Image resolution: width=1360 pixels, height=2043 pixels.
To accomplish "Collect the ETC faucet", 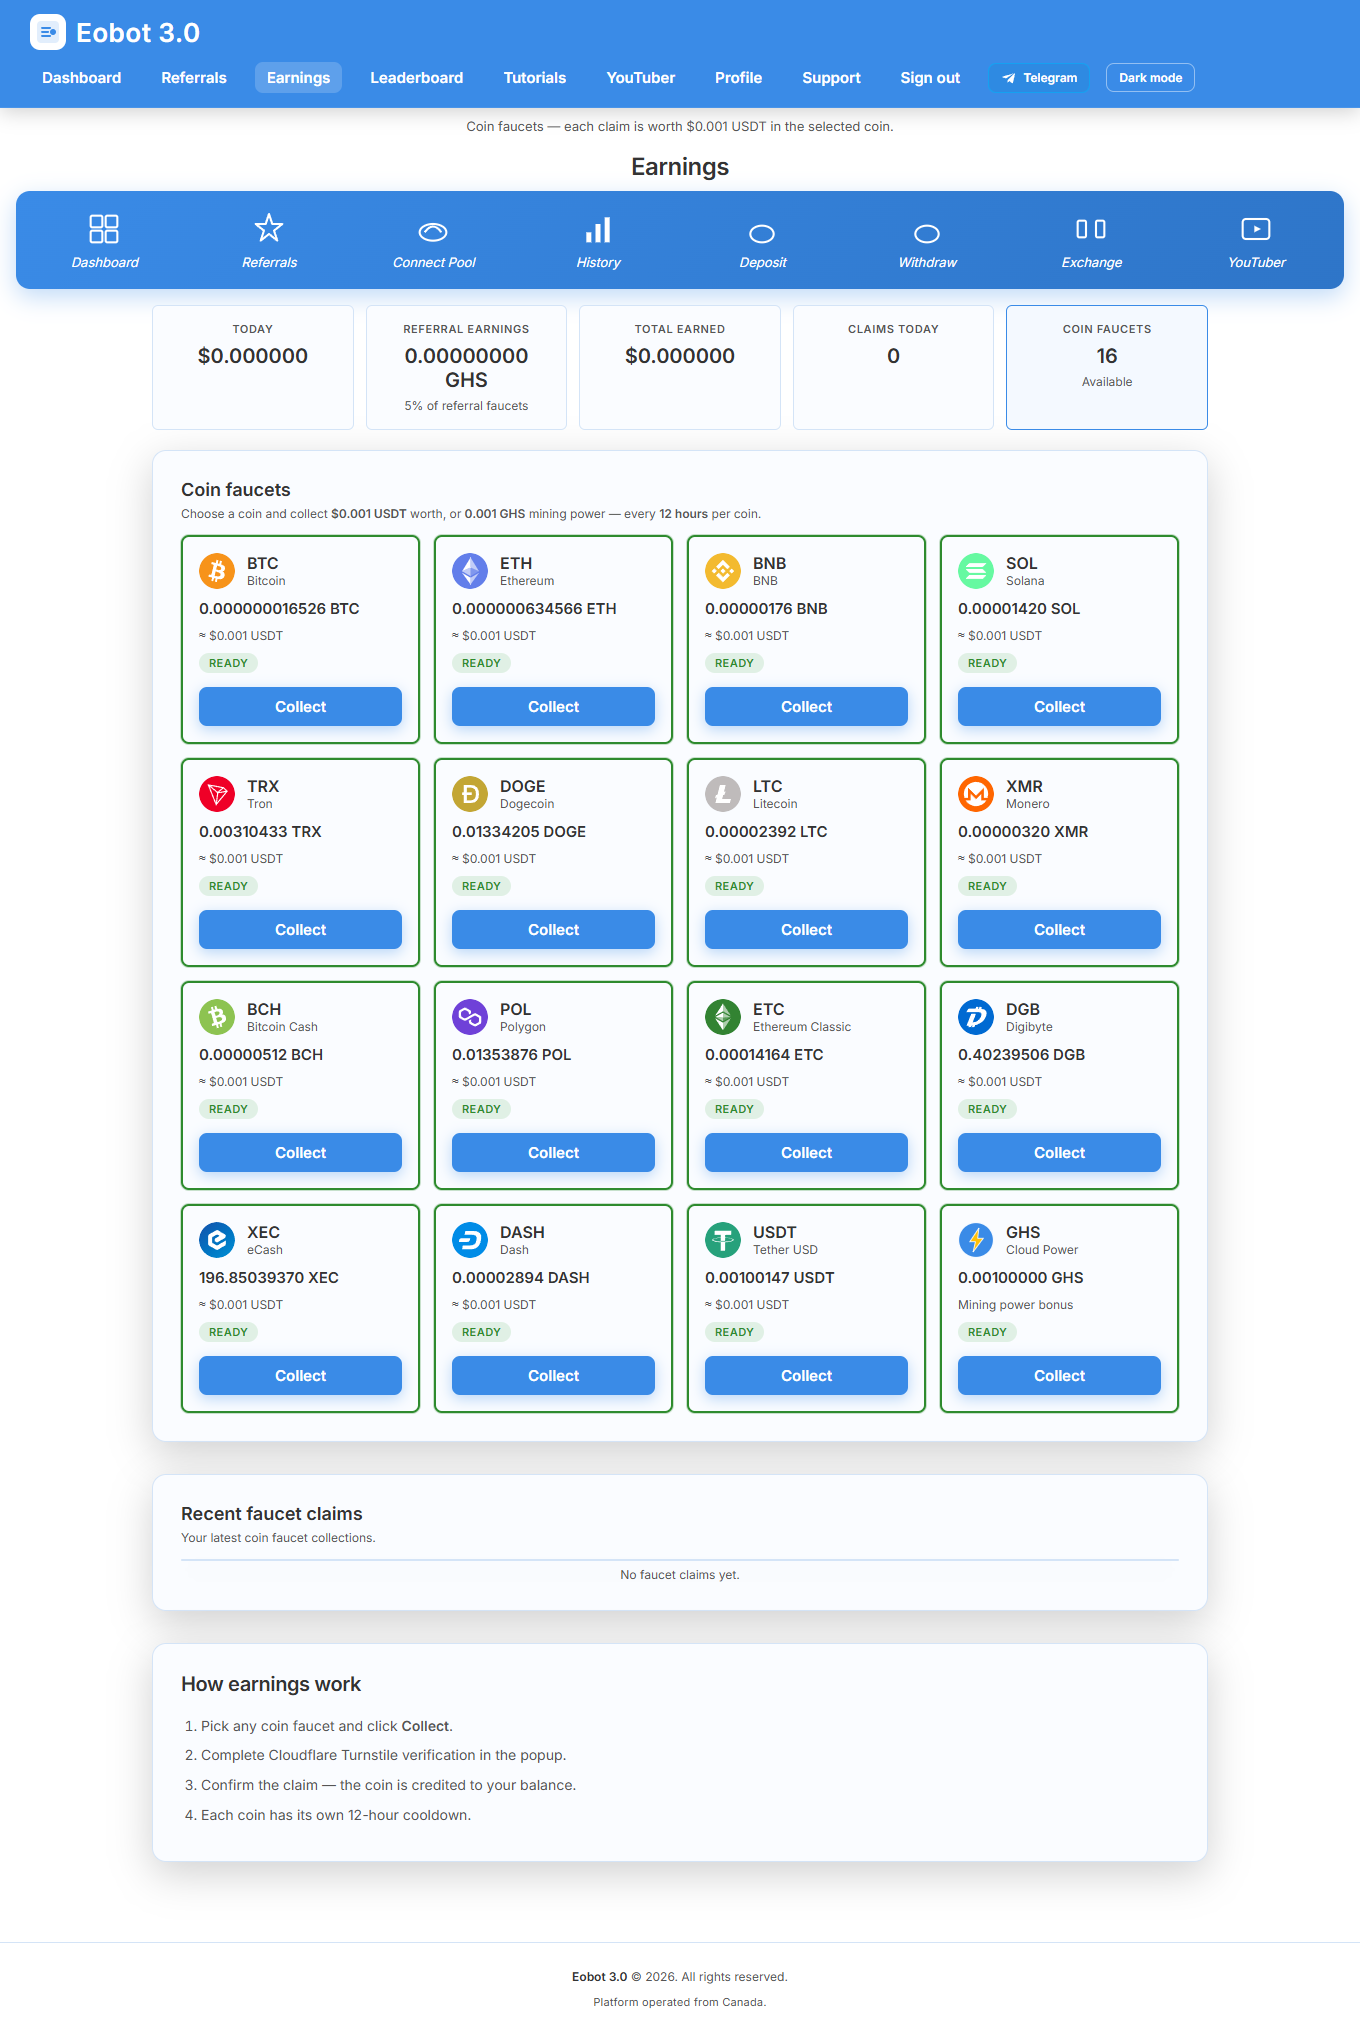I will coord(806,1153).
